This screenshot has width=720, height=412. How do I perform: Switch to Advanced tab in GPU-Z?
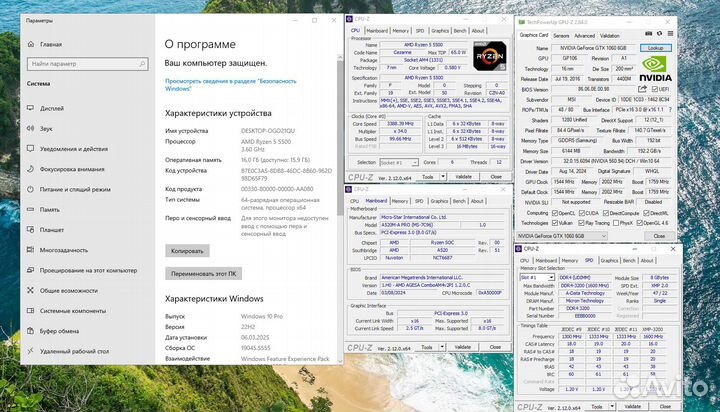584,35
